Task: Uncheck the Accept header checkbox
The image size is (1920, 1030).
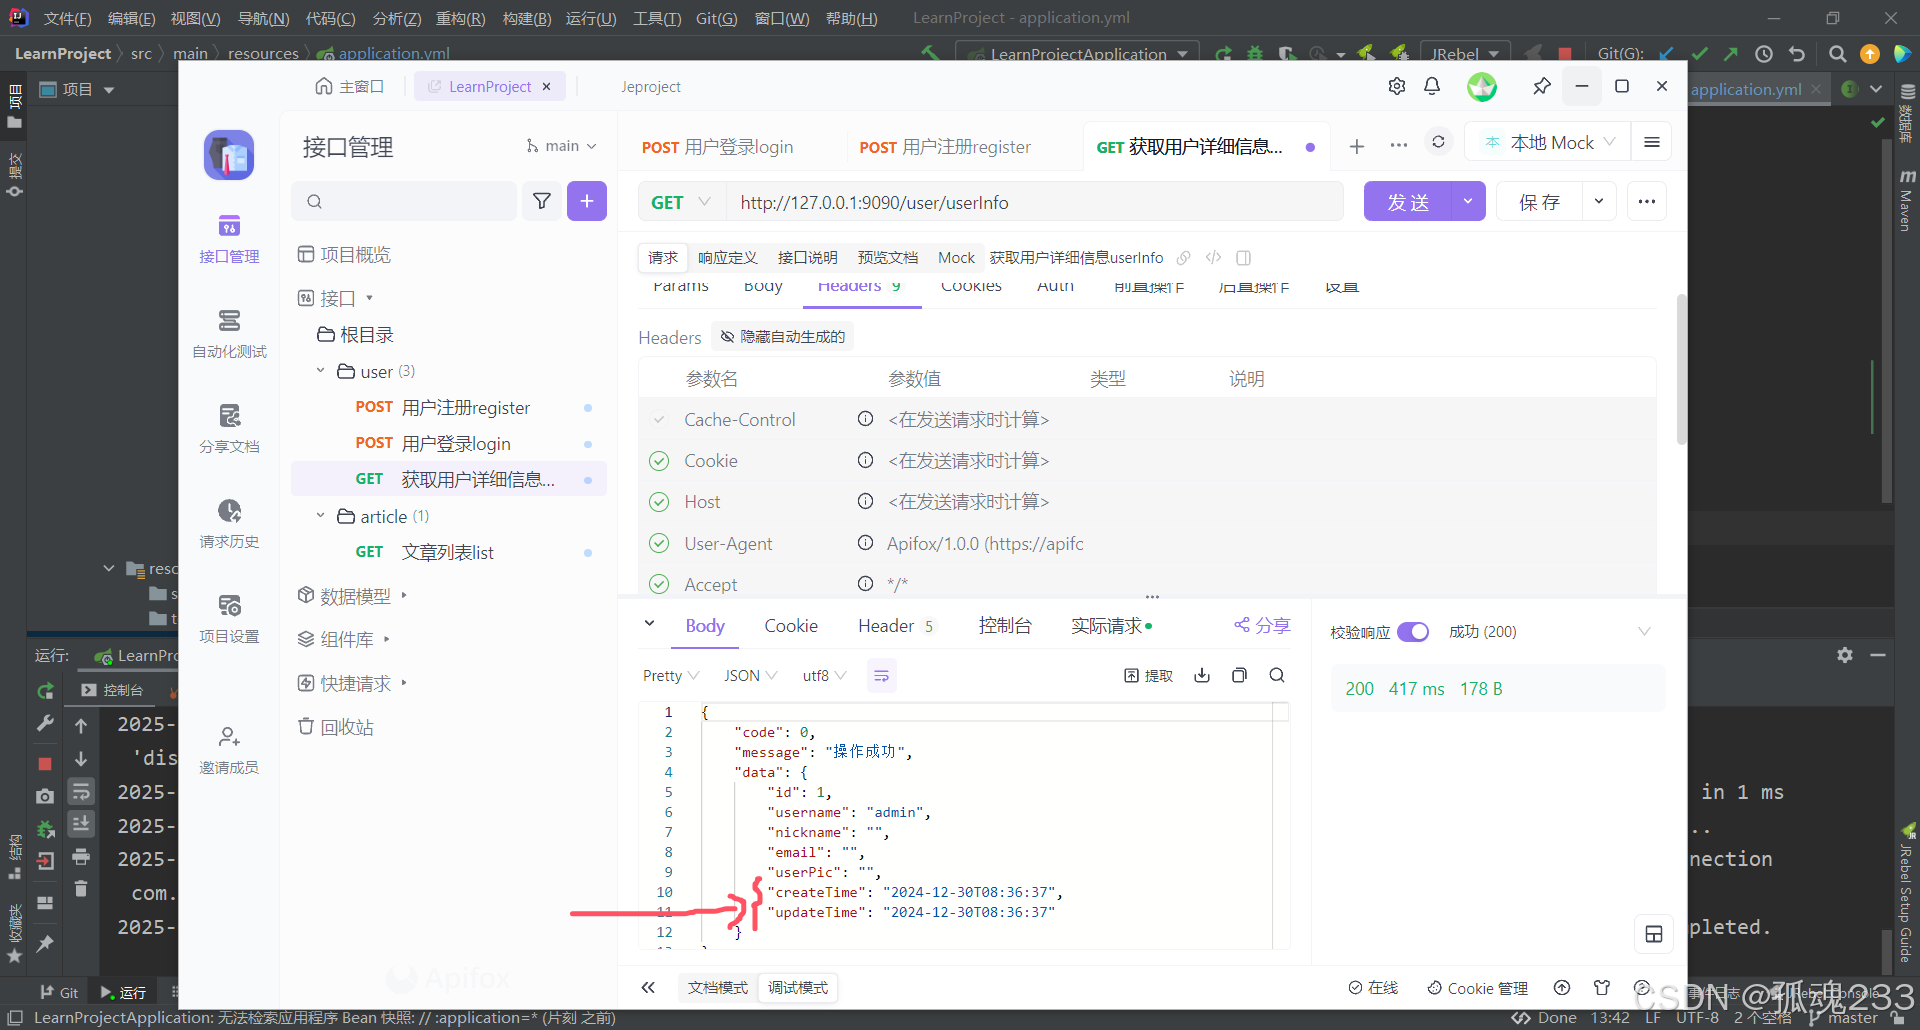Action: point(659,584)
